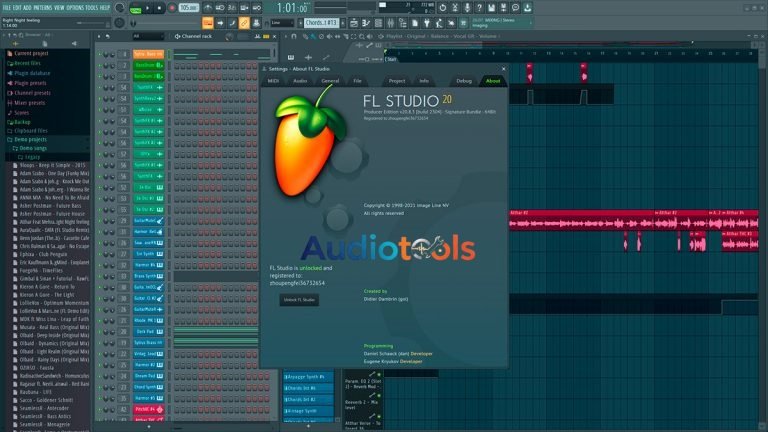The height and width of the screenshot is (432, 768).
Task: Click the playlist Start time marker
Action: coord(391,59)
